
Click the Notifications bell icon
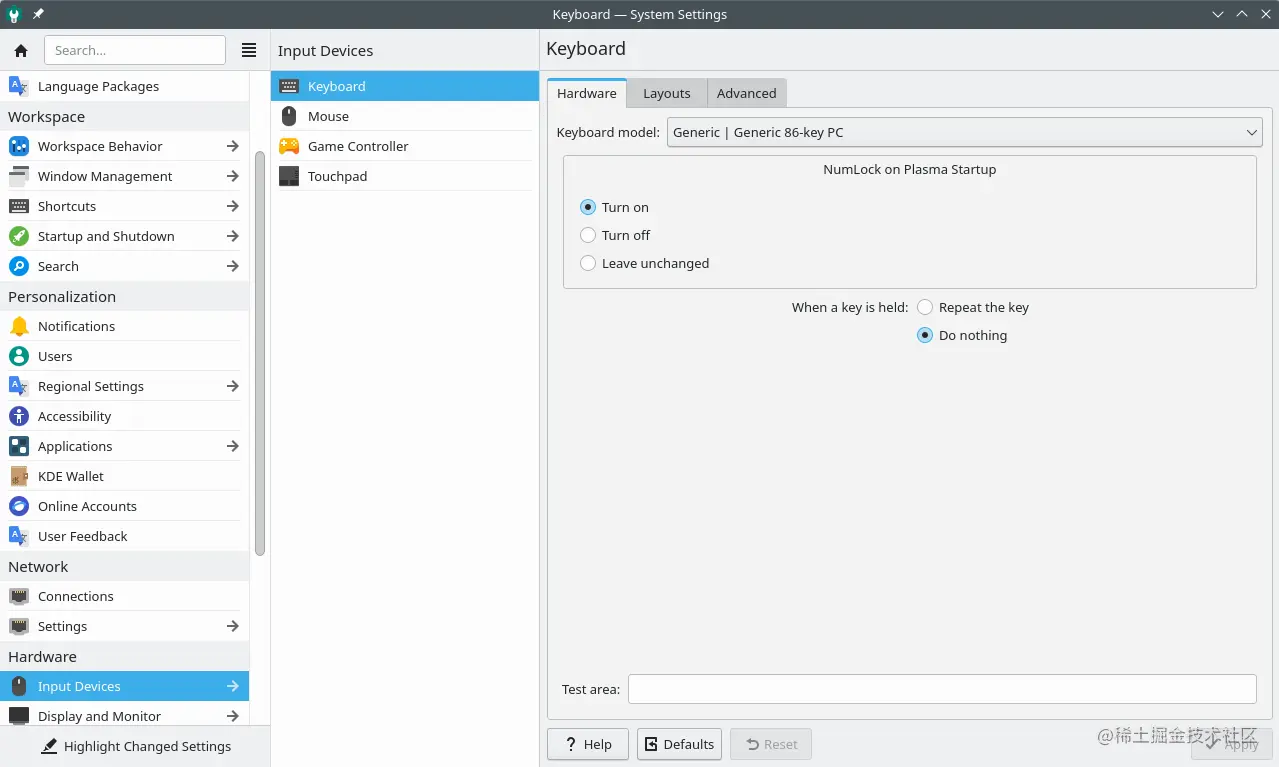coord(19,326)
